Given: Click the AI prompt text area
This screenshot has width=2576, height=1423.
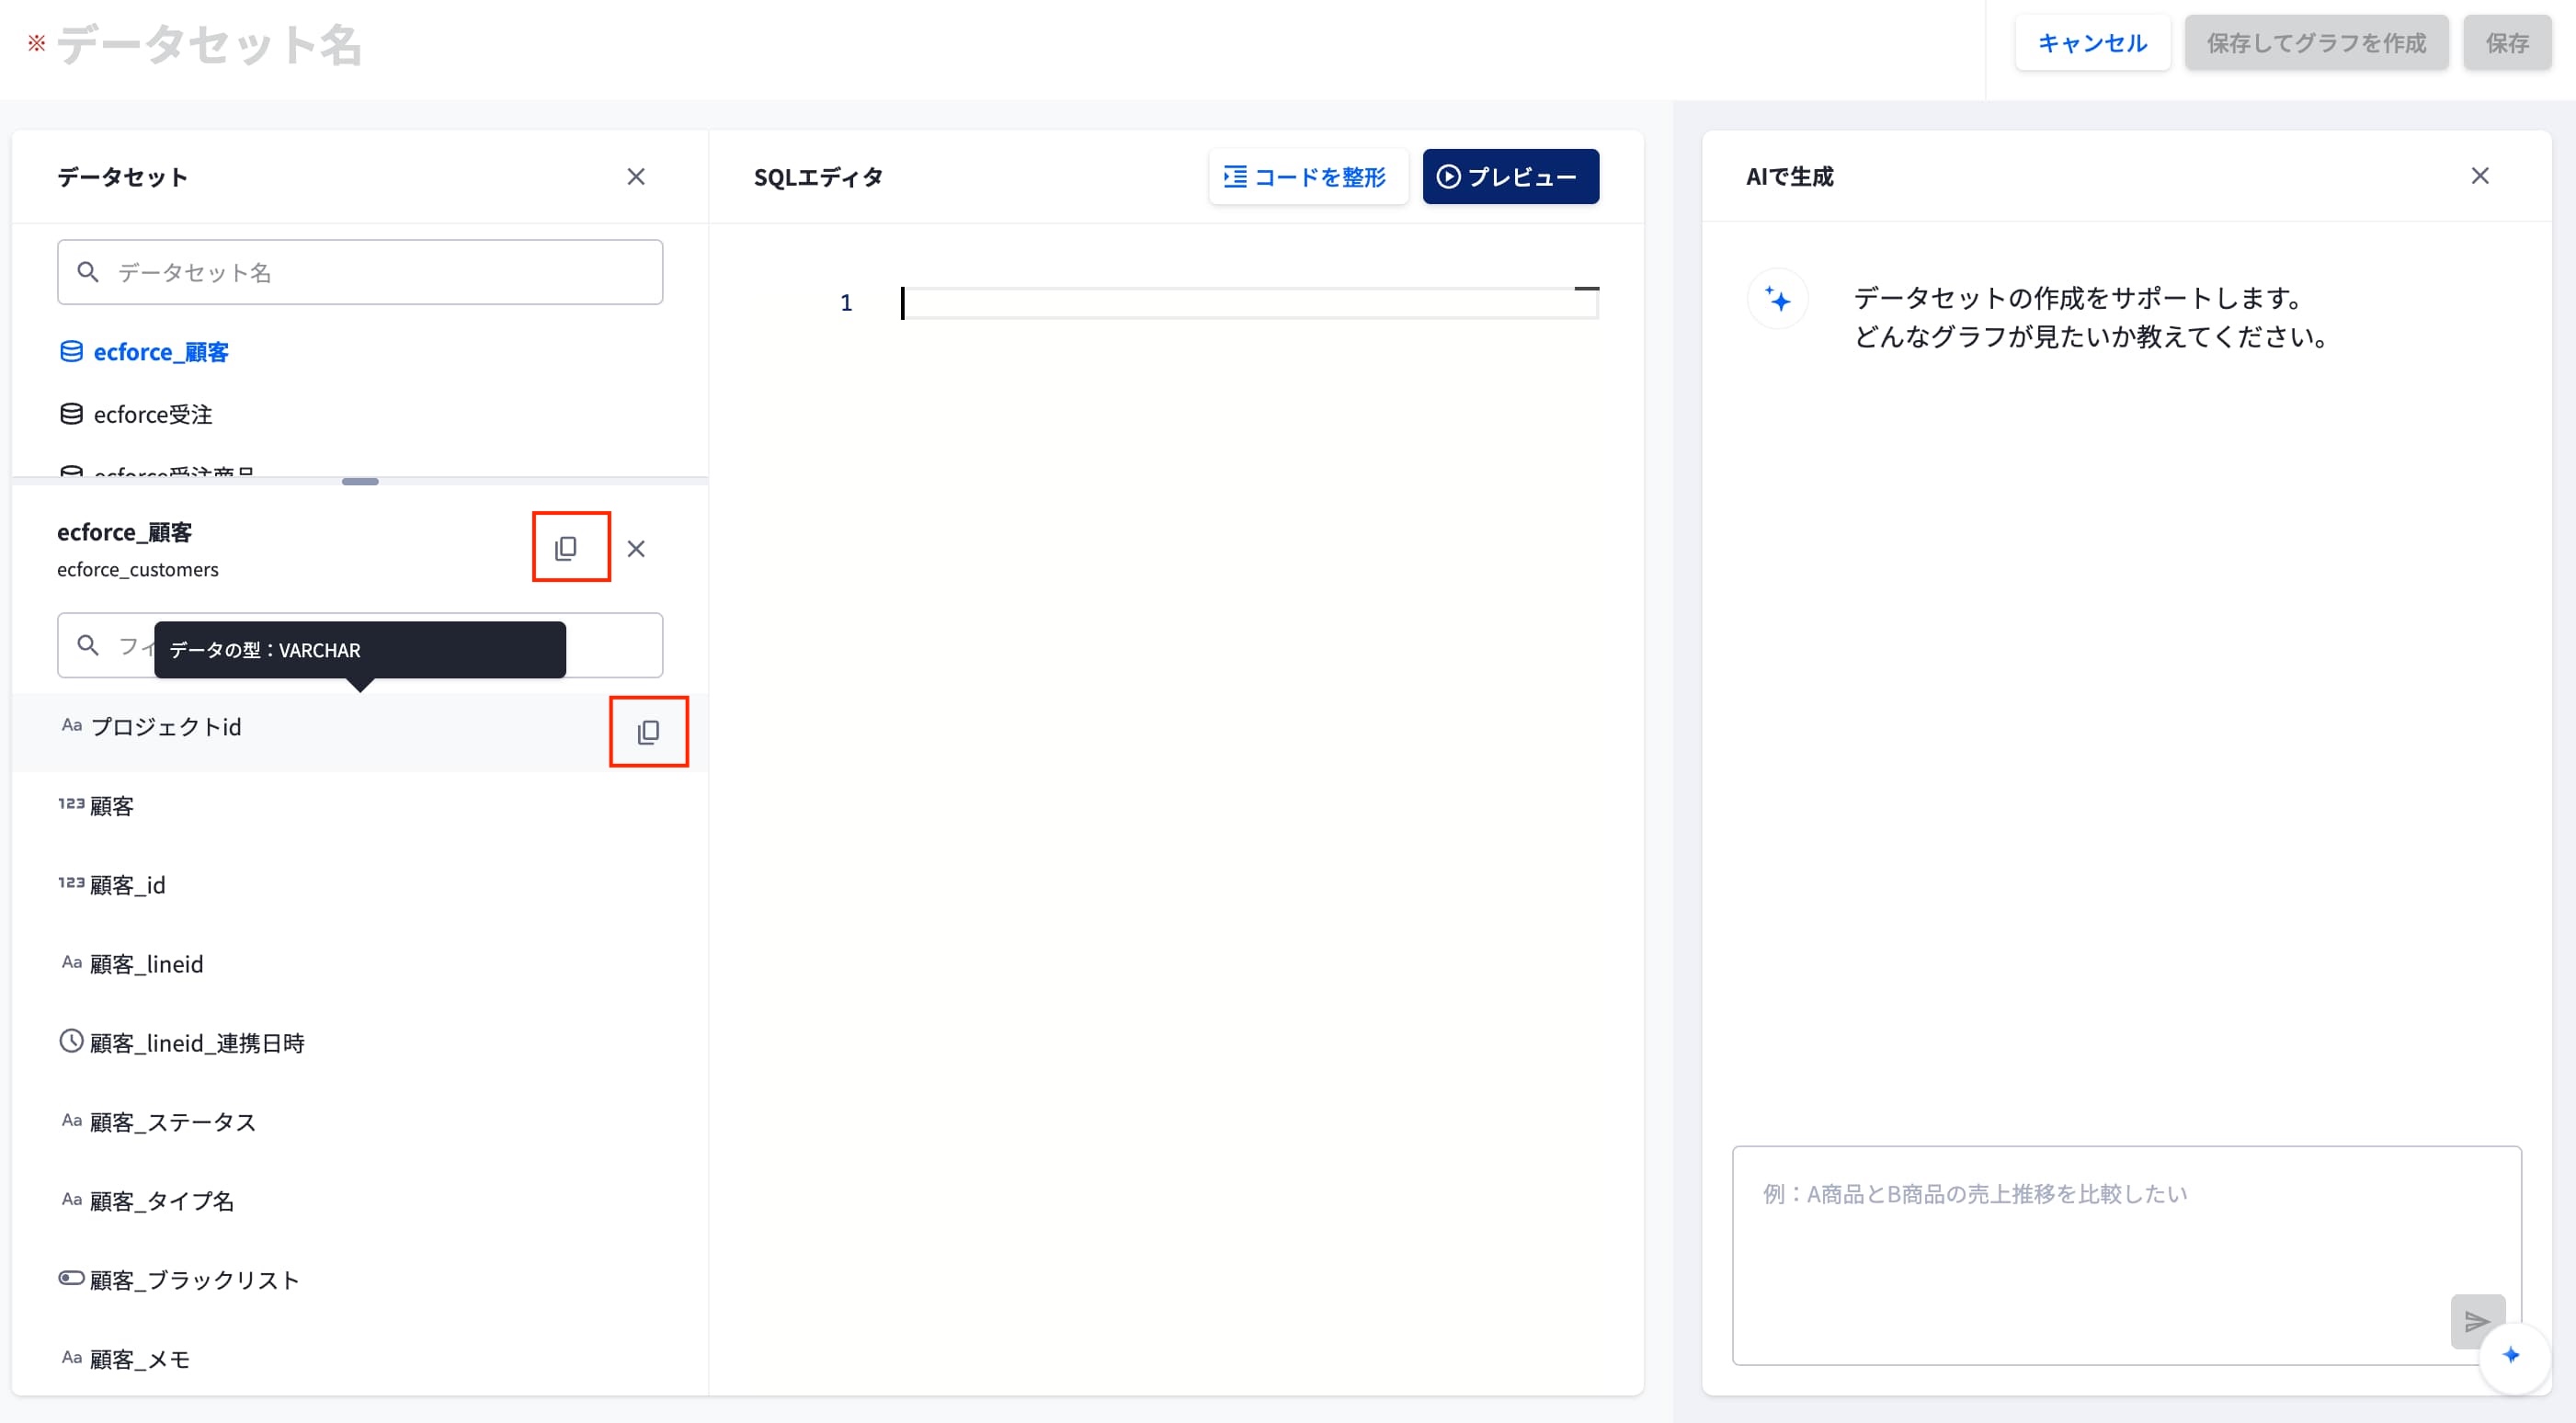Looking at the screenshot, I should point(2127,1255).
